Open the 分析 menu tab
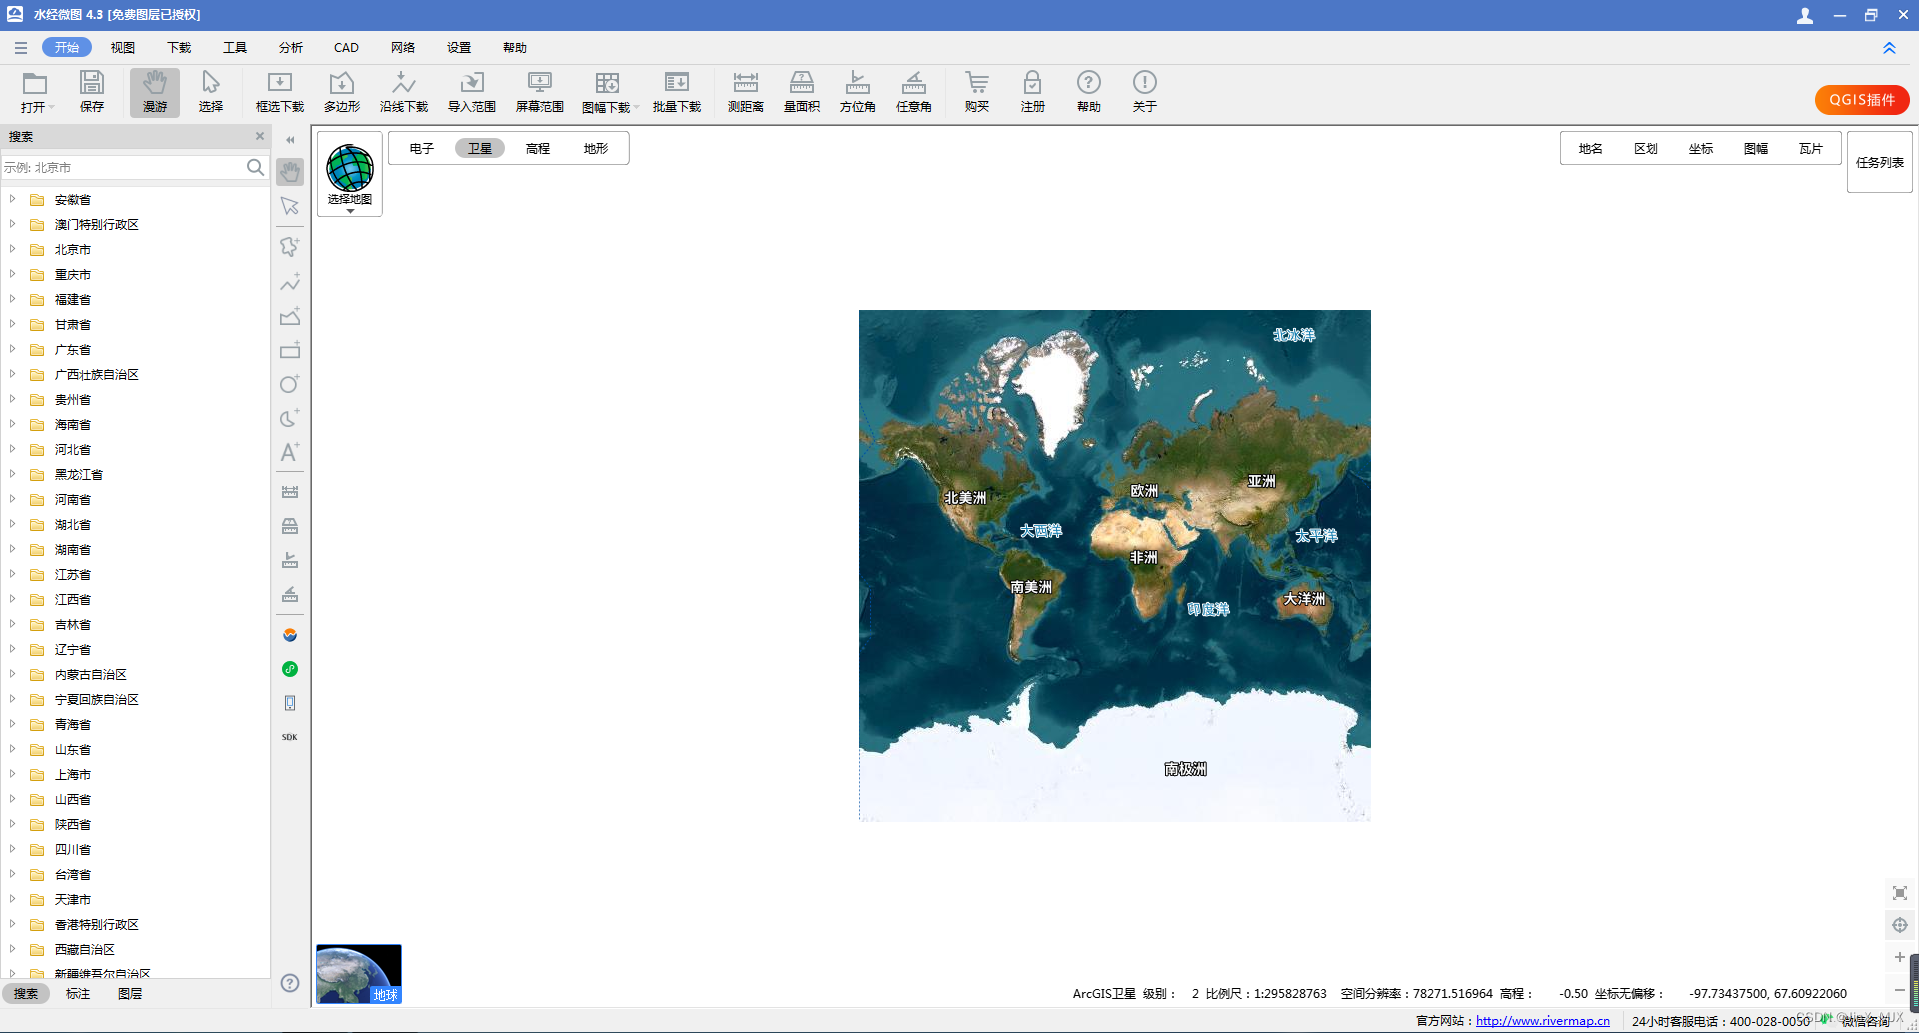This screenshot has height=1033, width=1919. pyautogui.click(x=291, y=47)
